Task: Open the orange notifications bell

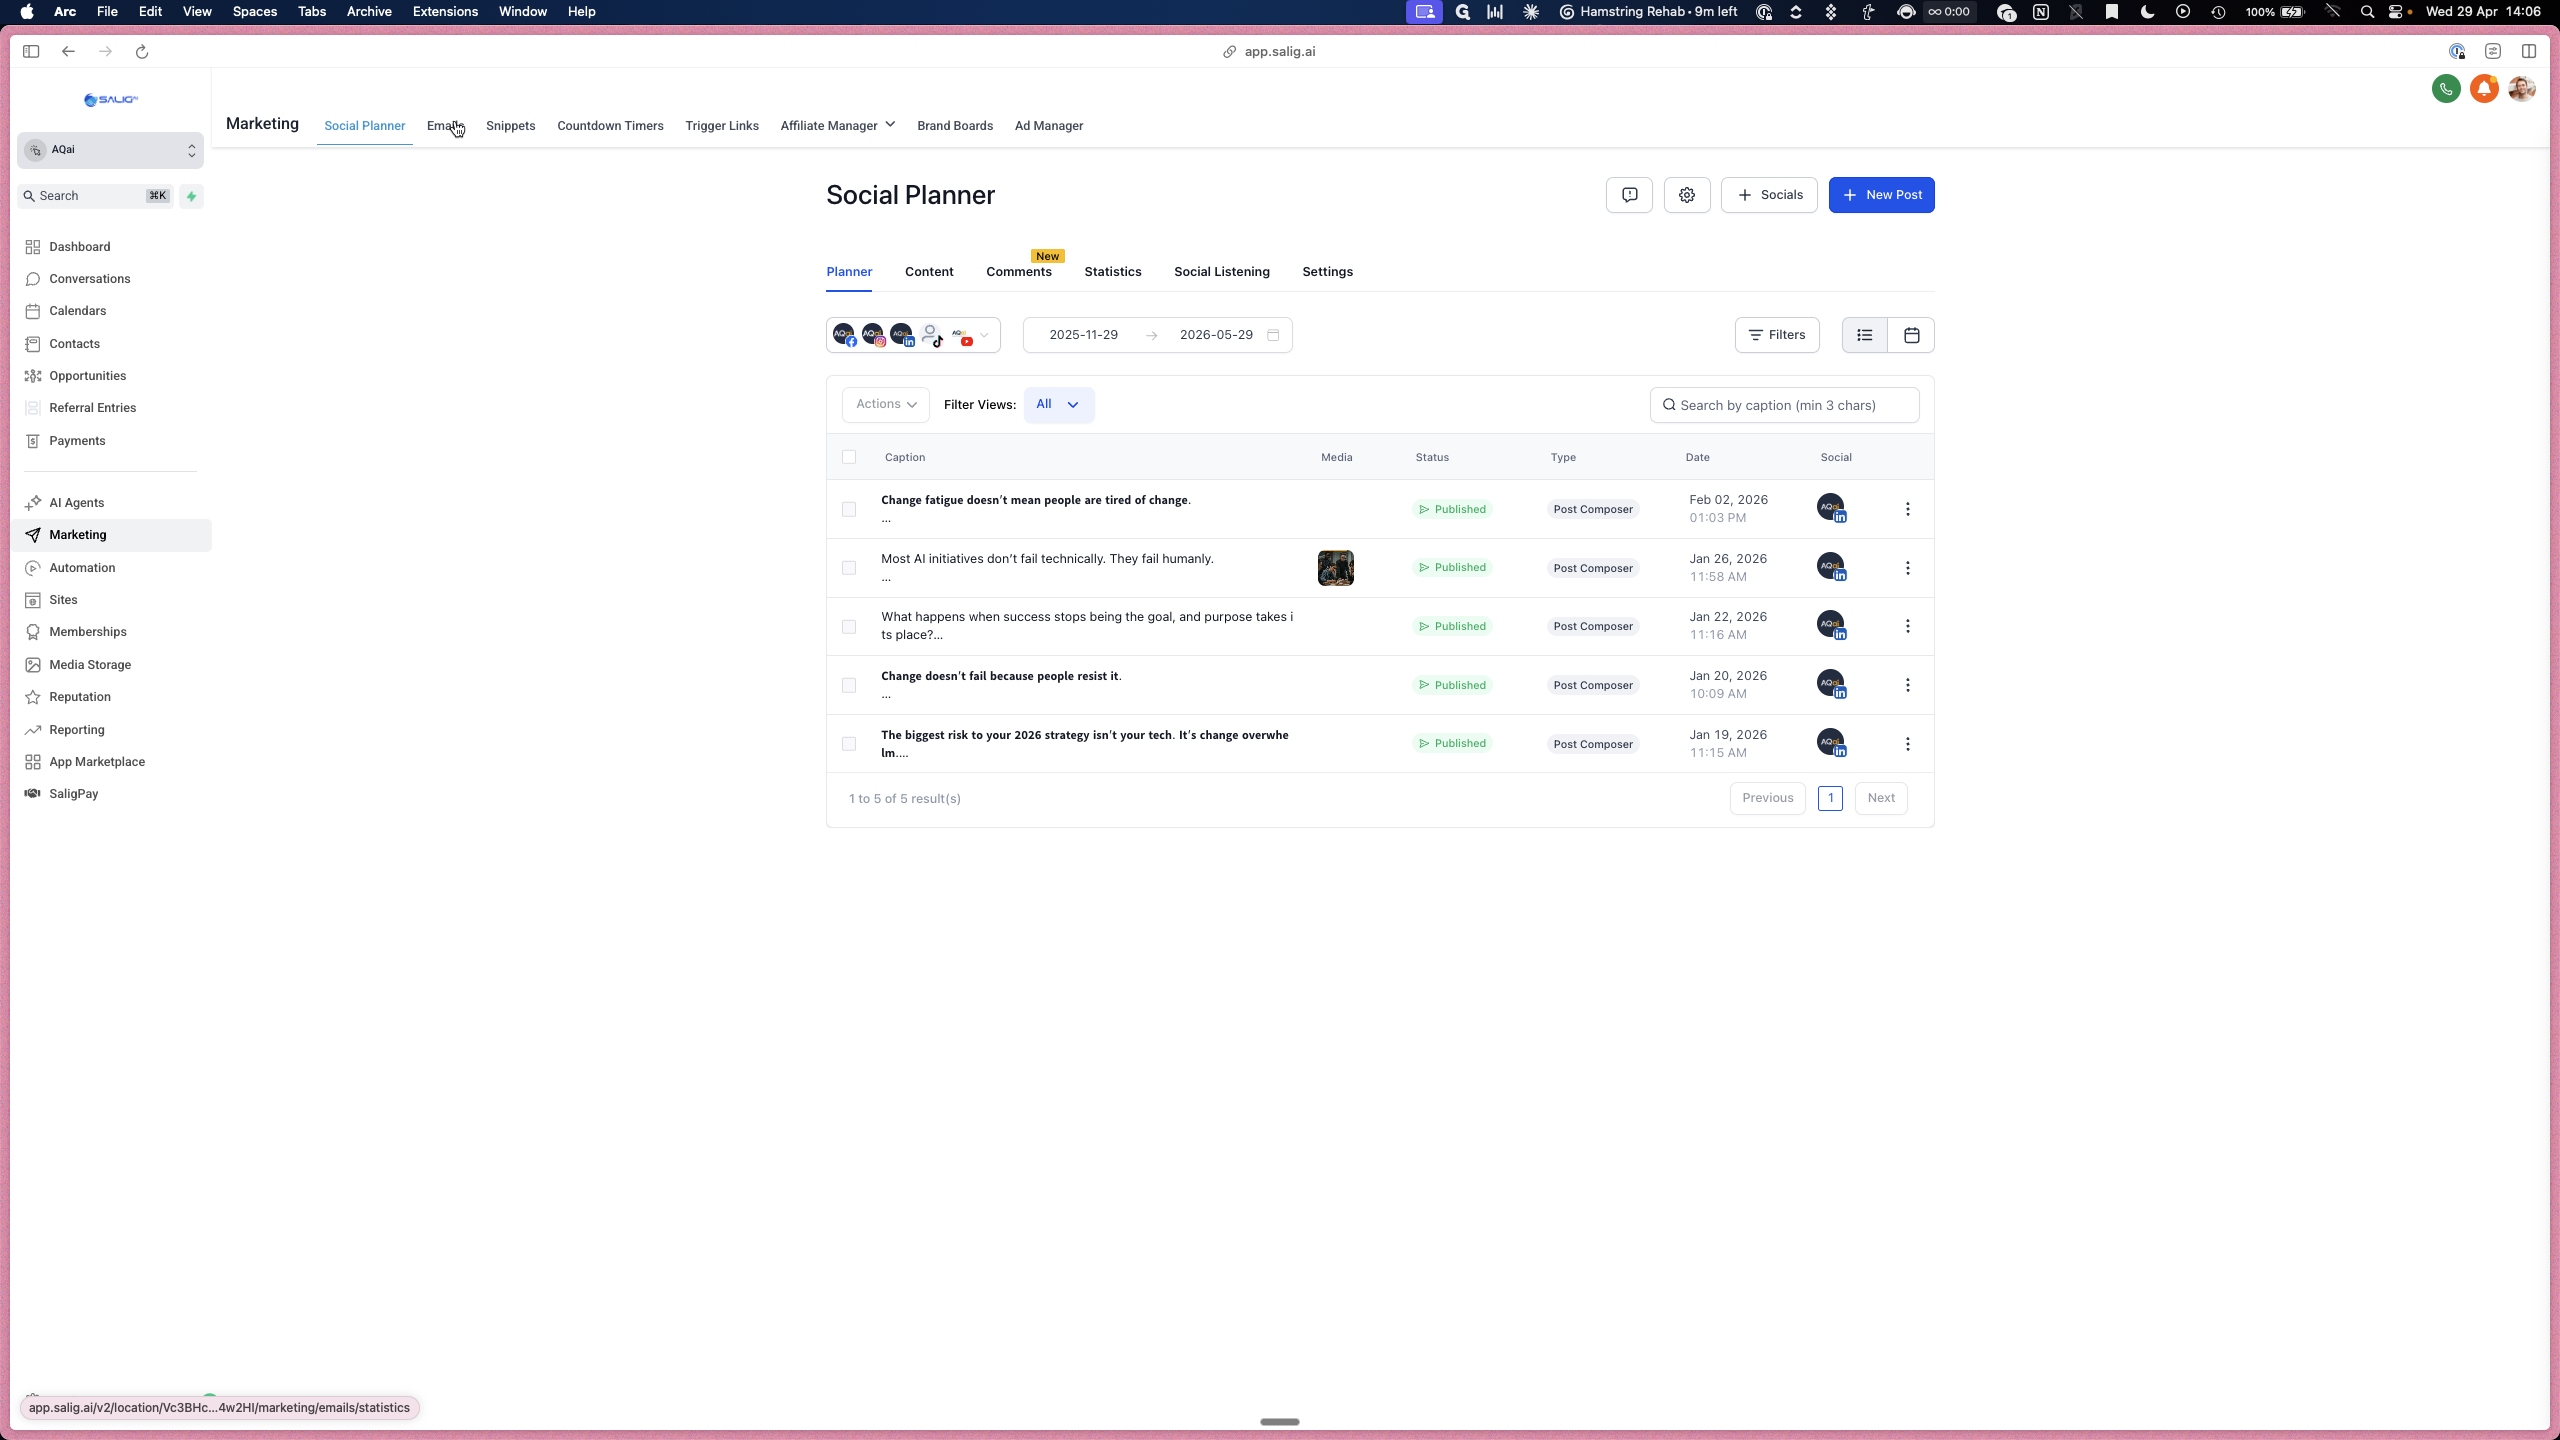Action: [2484, 89]
